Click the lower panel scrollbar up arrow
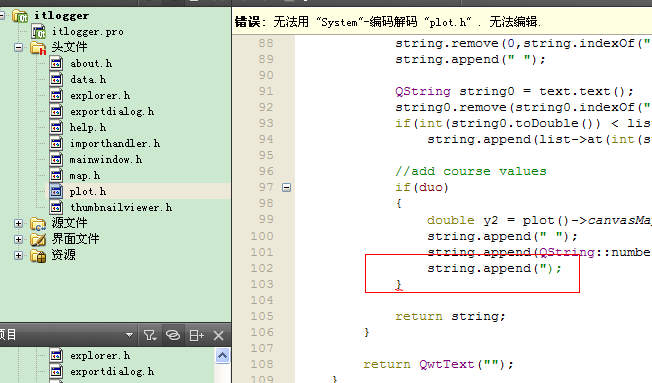Screen dimensions: 652x383 pyautogui.click(x=222, y=356)
